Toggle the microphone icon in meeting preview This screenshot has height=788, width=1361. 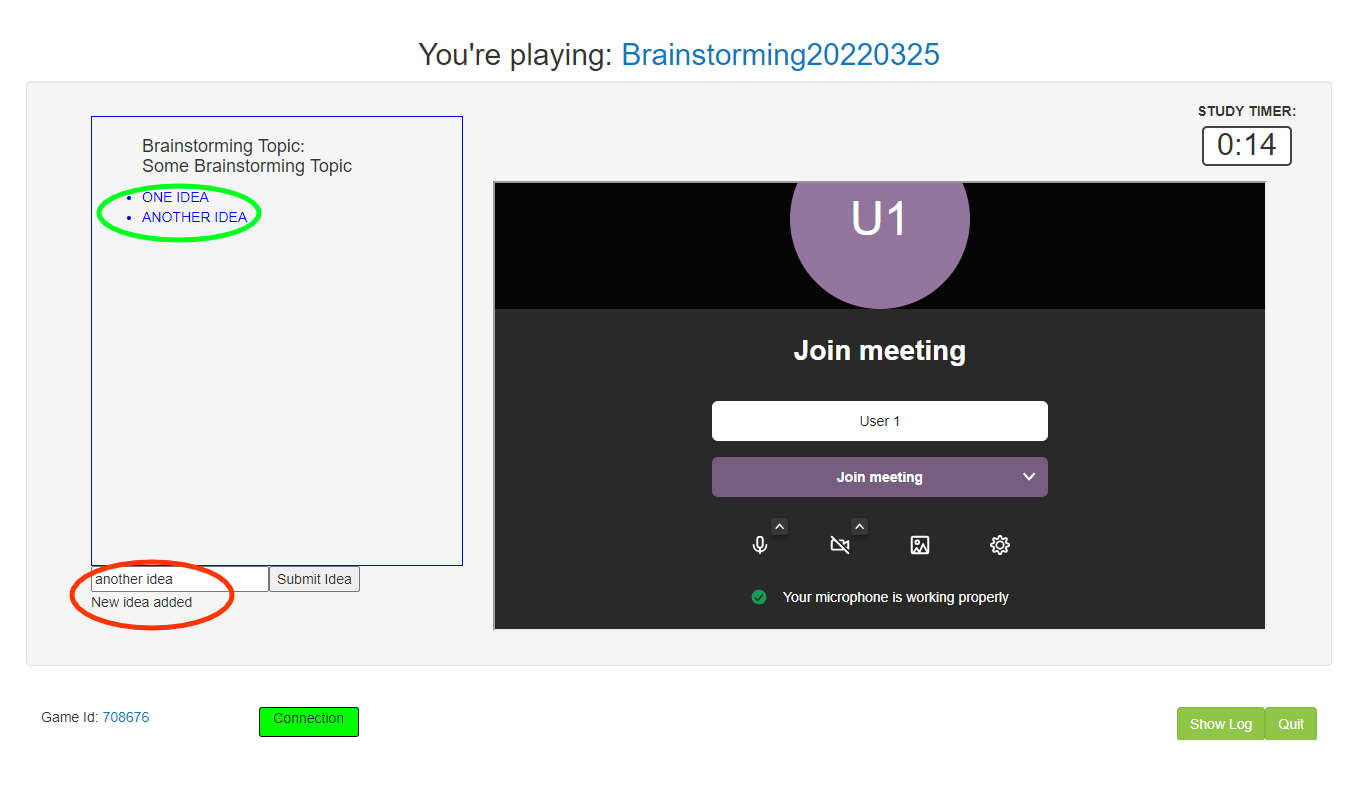[x=760, y=545]
